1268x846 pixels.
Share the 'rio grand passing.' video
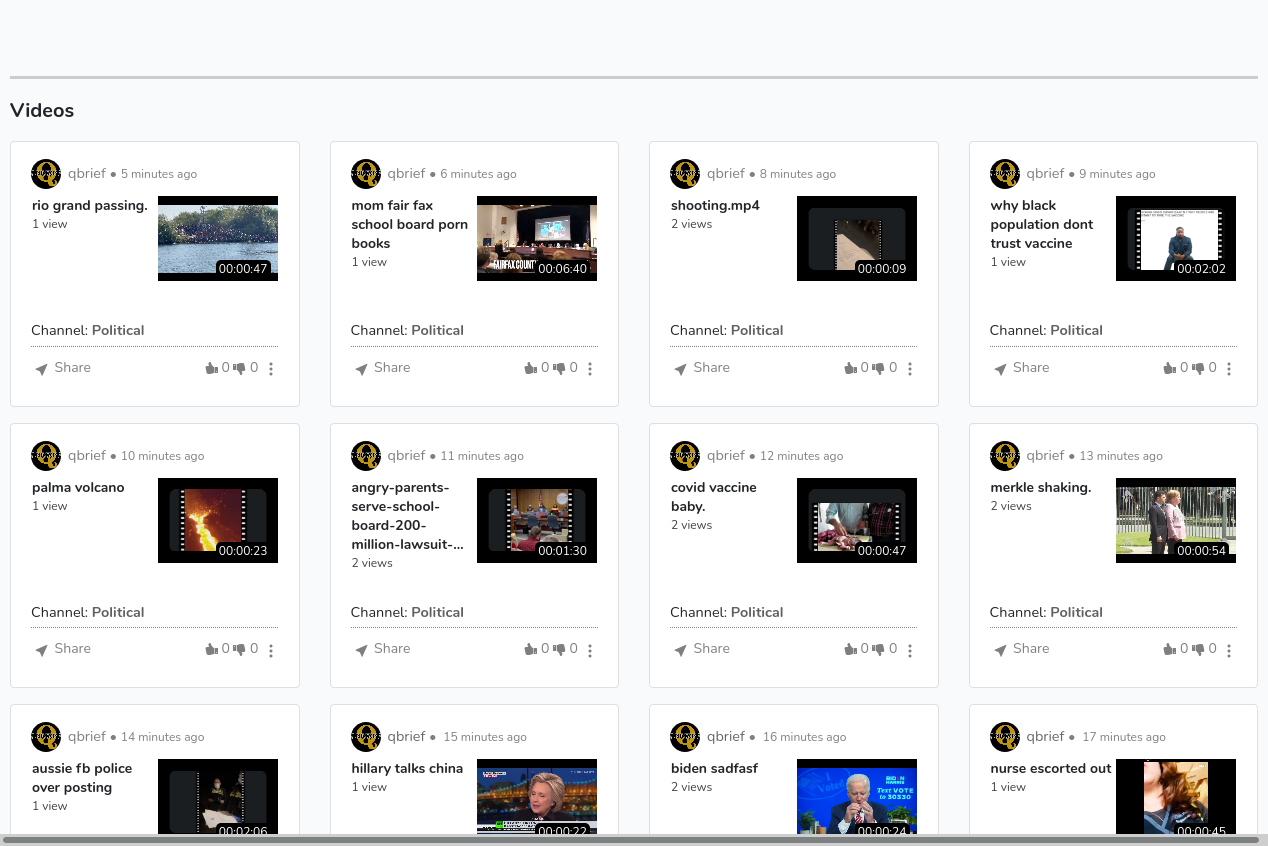pyautogui.click(x=63, y=368)
